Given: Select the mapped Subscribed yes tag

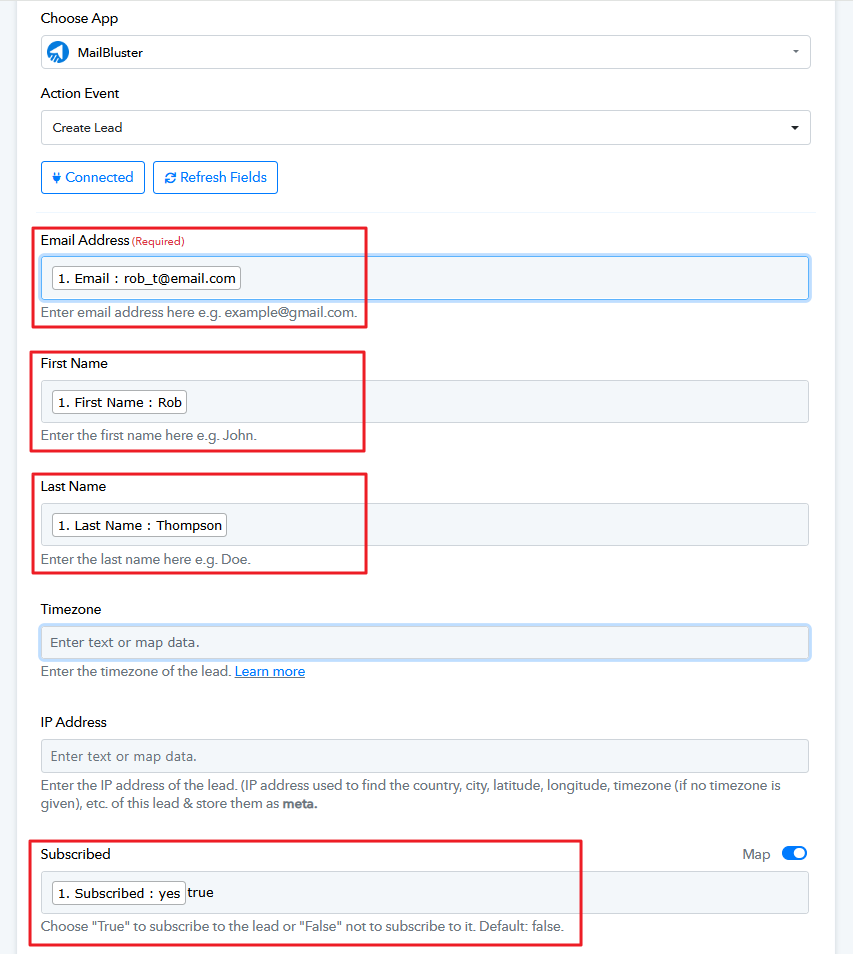Looking at the screenshot, I should point(119,893).
